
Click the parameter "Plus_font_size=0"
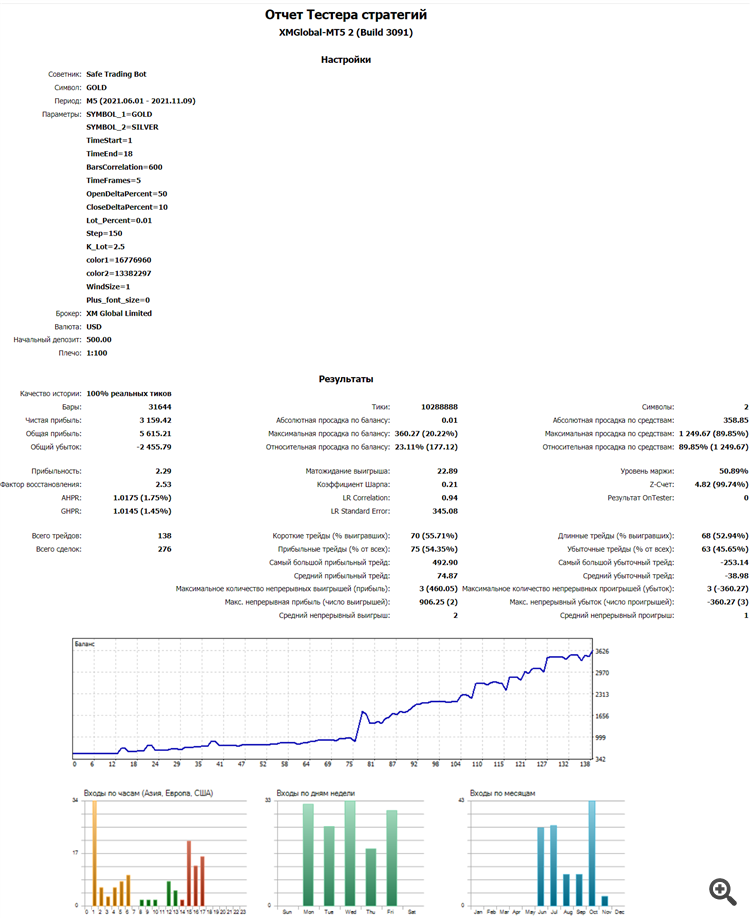(x=118, y=300)
